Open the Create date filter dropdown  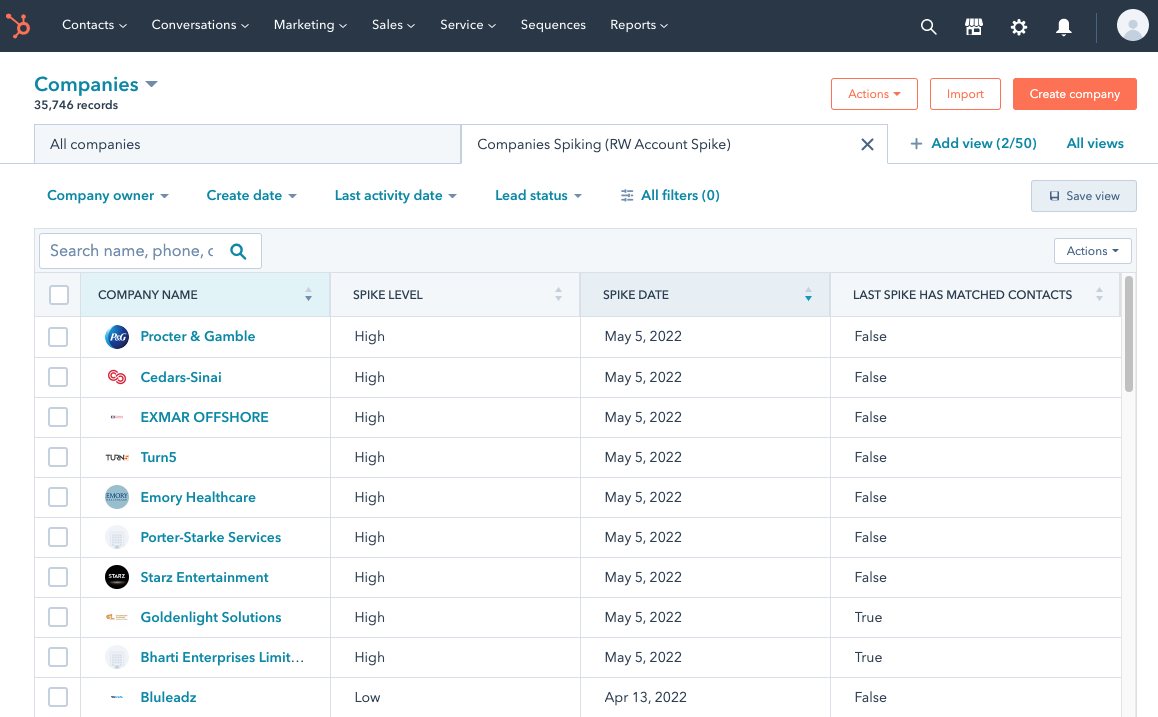[x=251, y=196]
